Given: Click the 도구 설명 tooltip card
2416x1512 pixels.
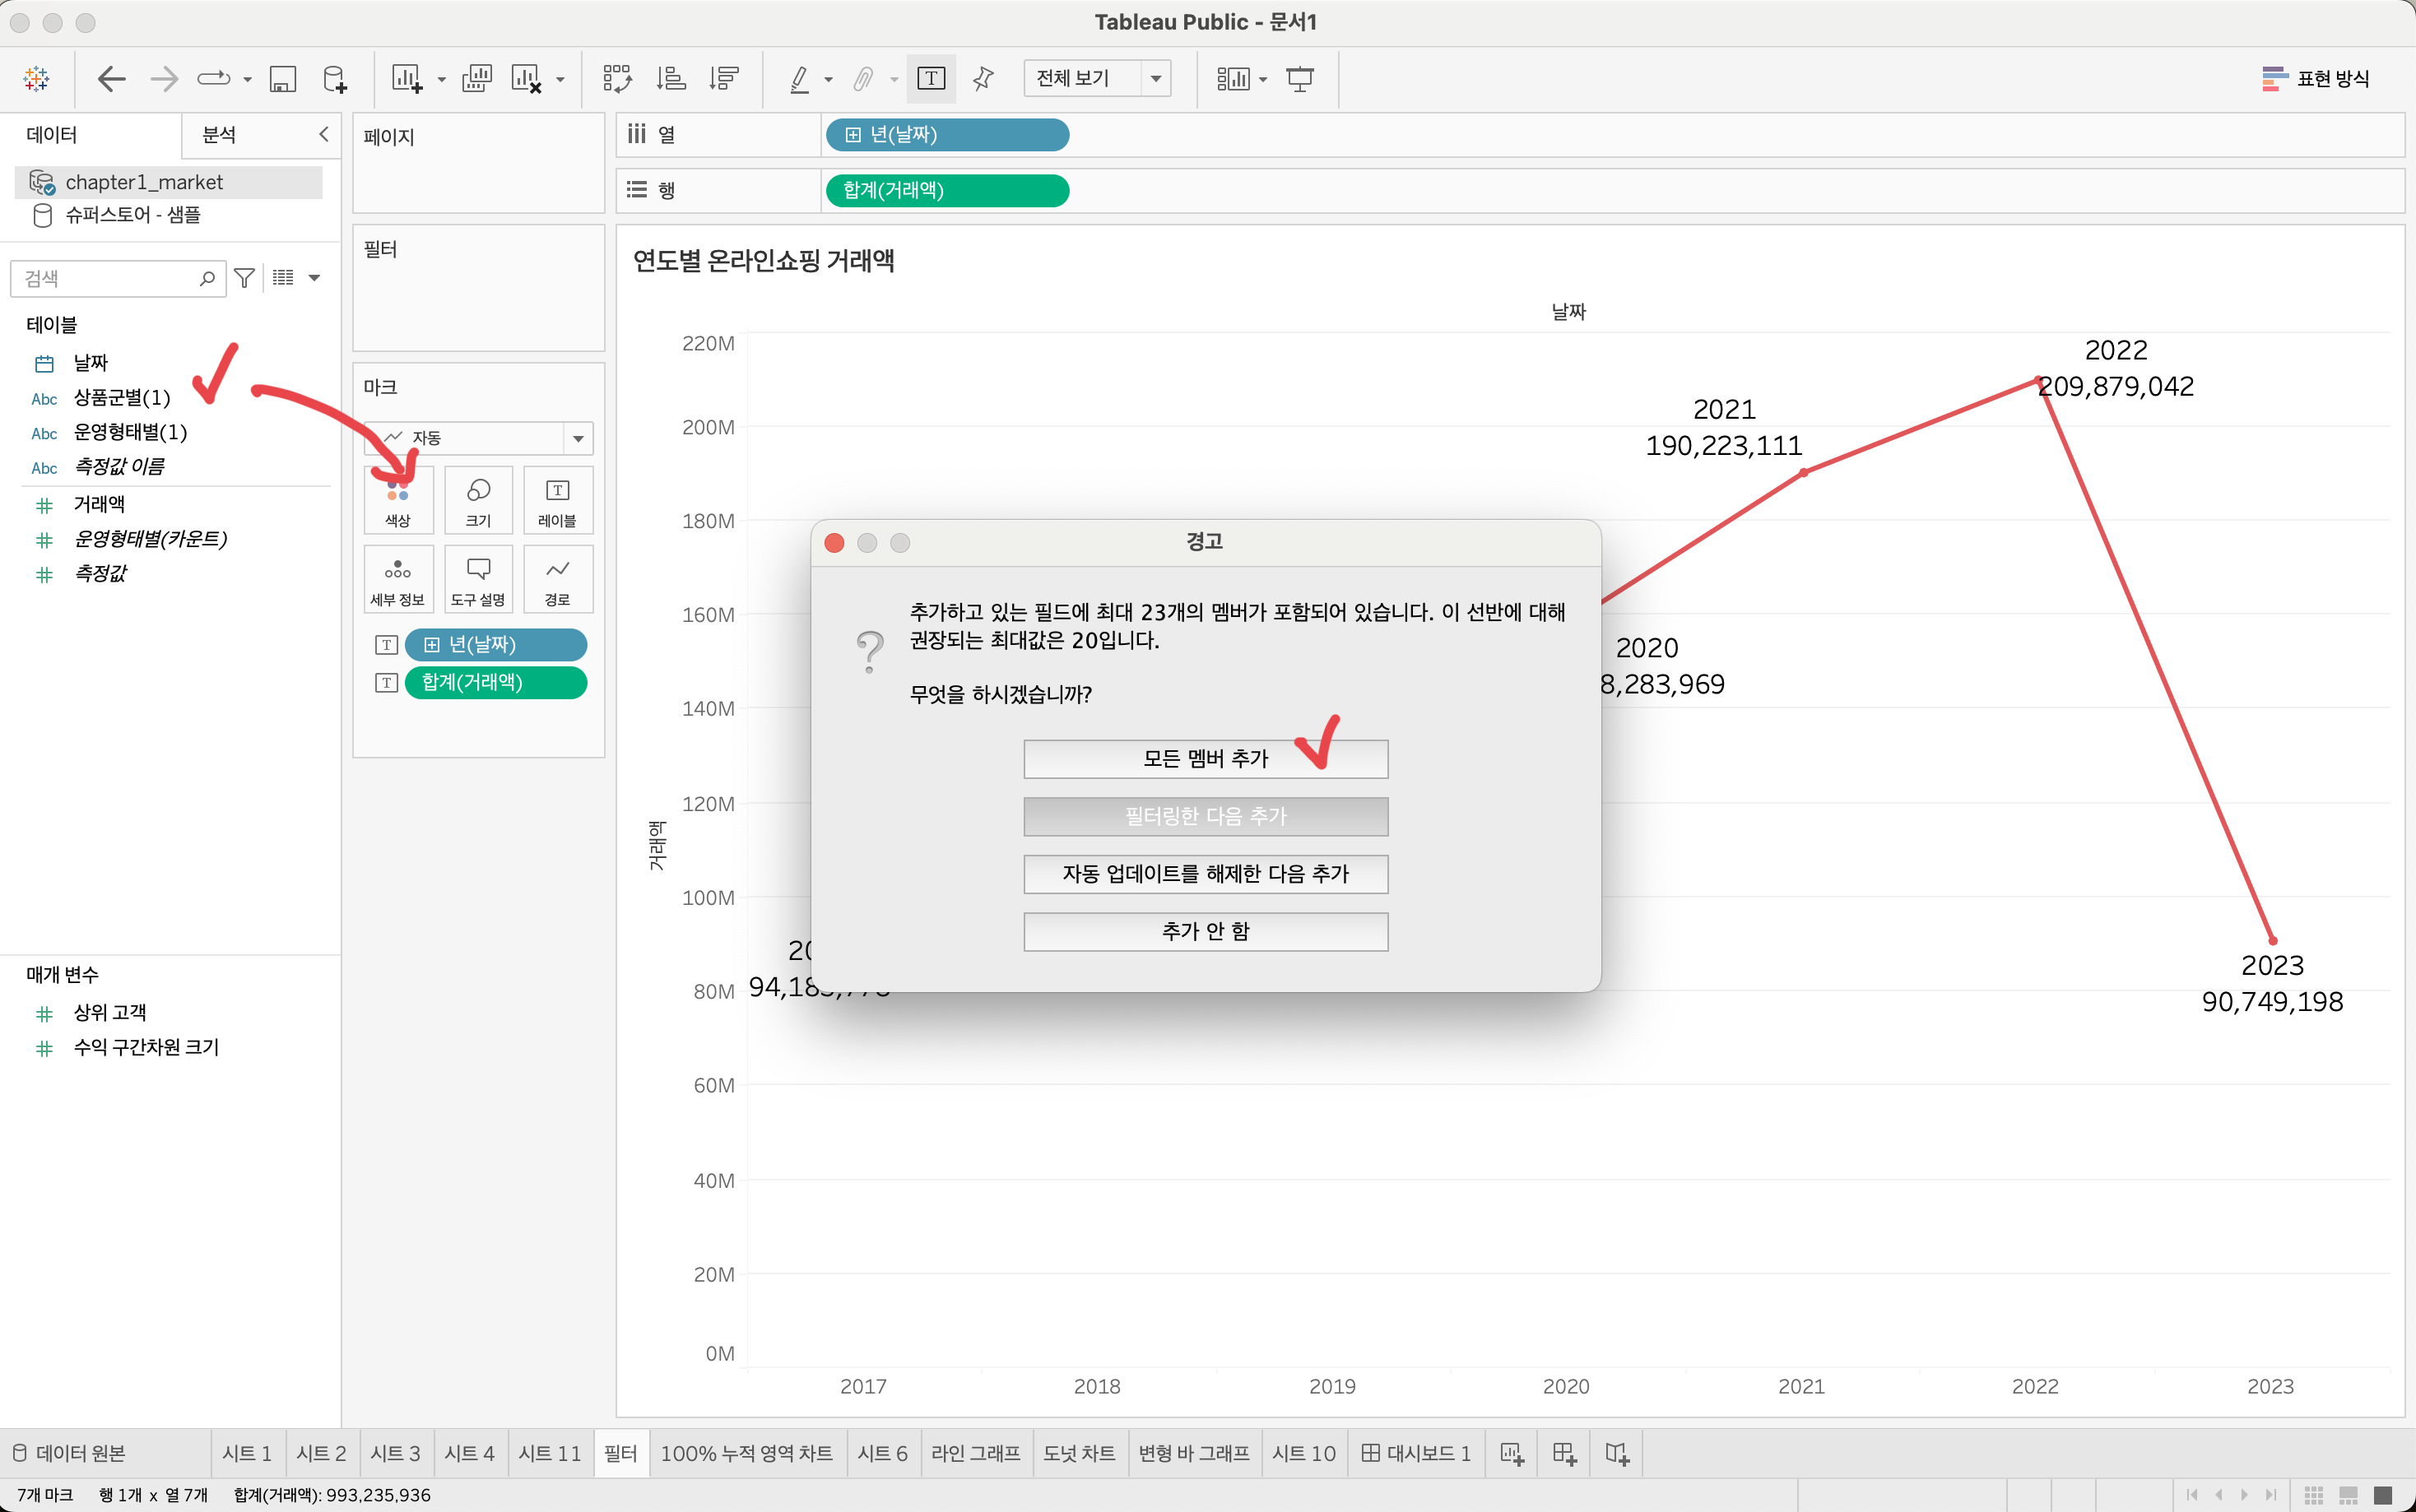Looking at the screenshot, I should 478,580.
